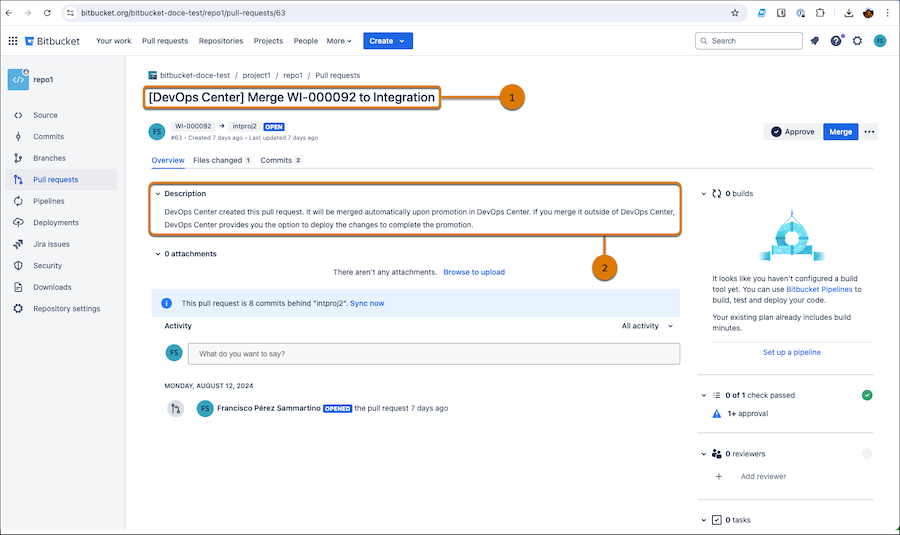Open the Chrome three-dot menu
Image resolution: width=900 pixels, height=535 pixels.
pyautogui.click(x=887, y=13)
